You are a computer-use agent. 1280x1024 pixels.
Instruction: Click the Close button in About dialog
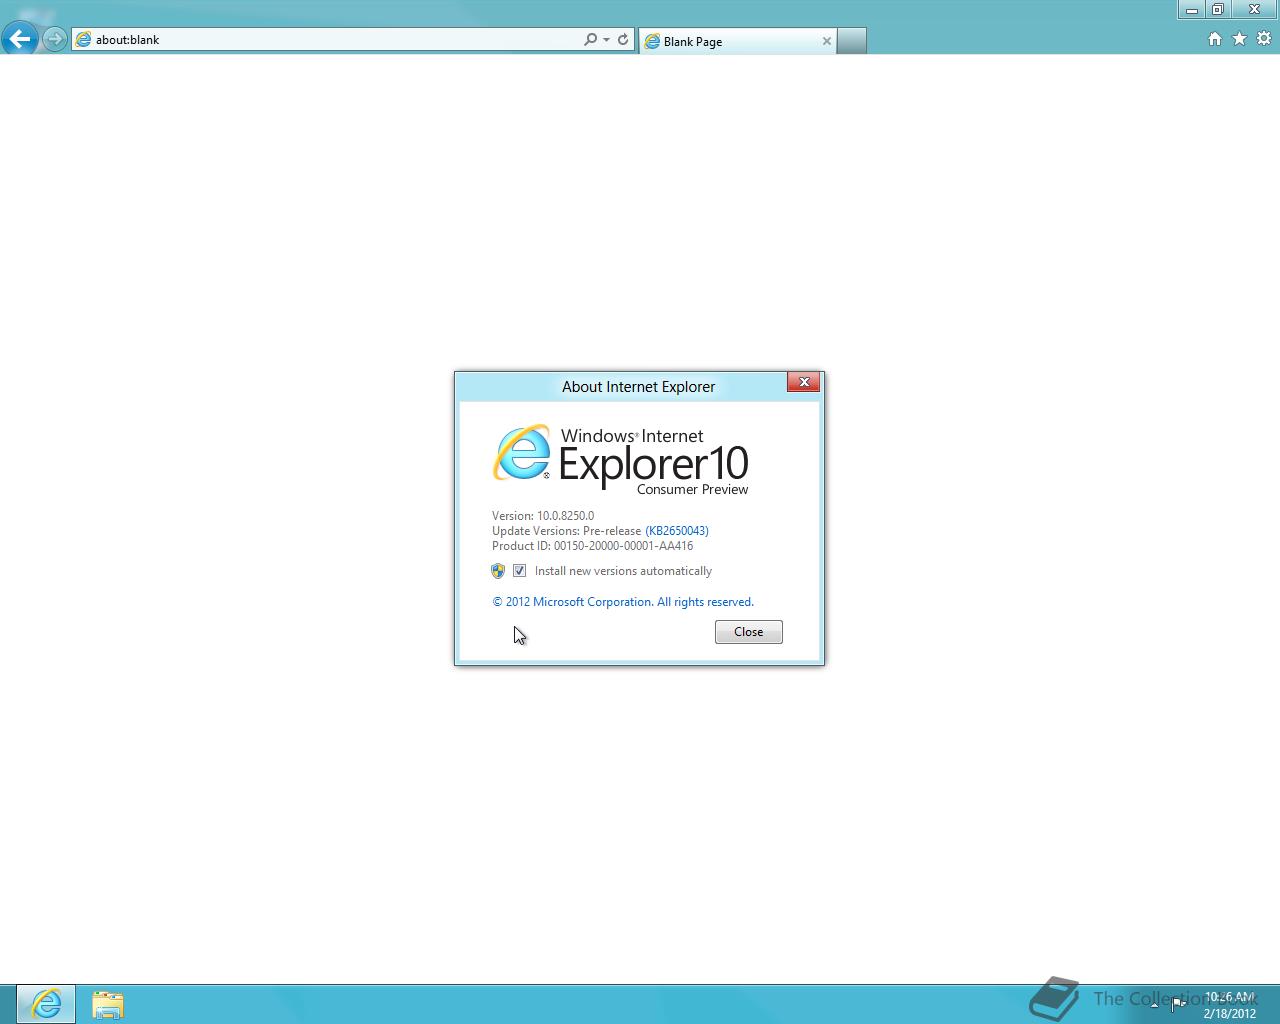pyautogui.click(x=749, y=632)
